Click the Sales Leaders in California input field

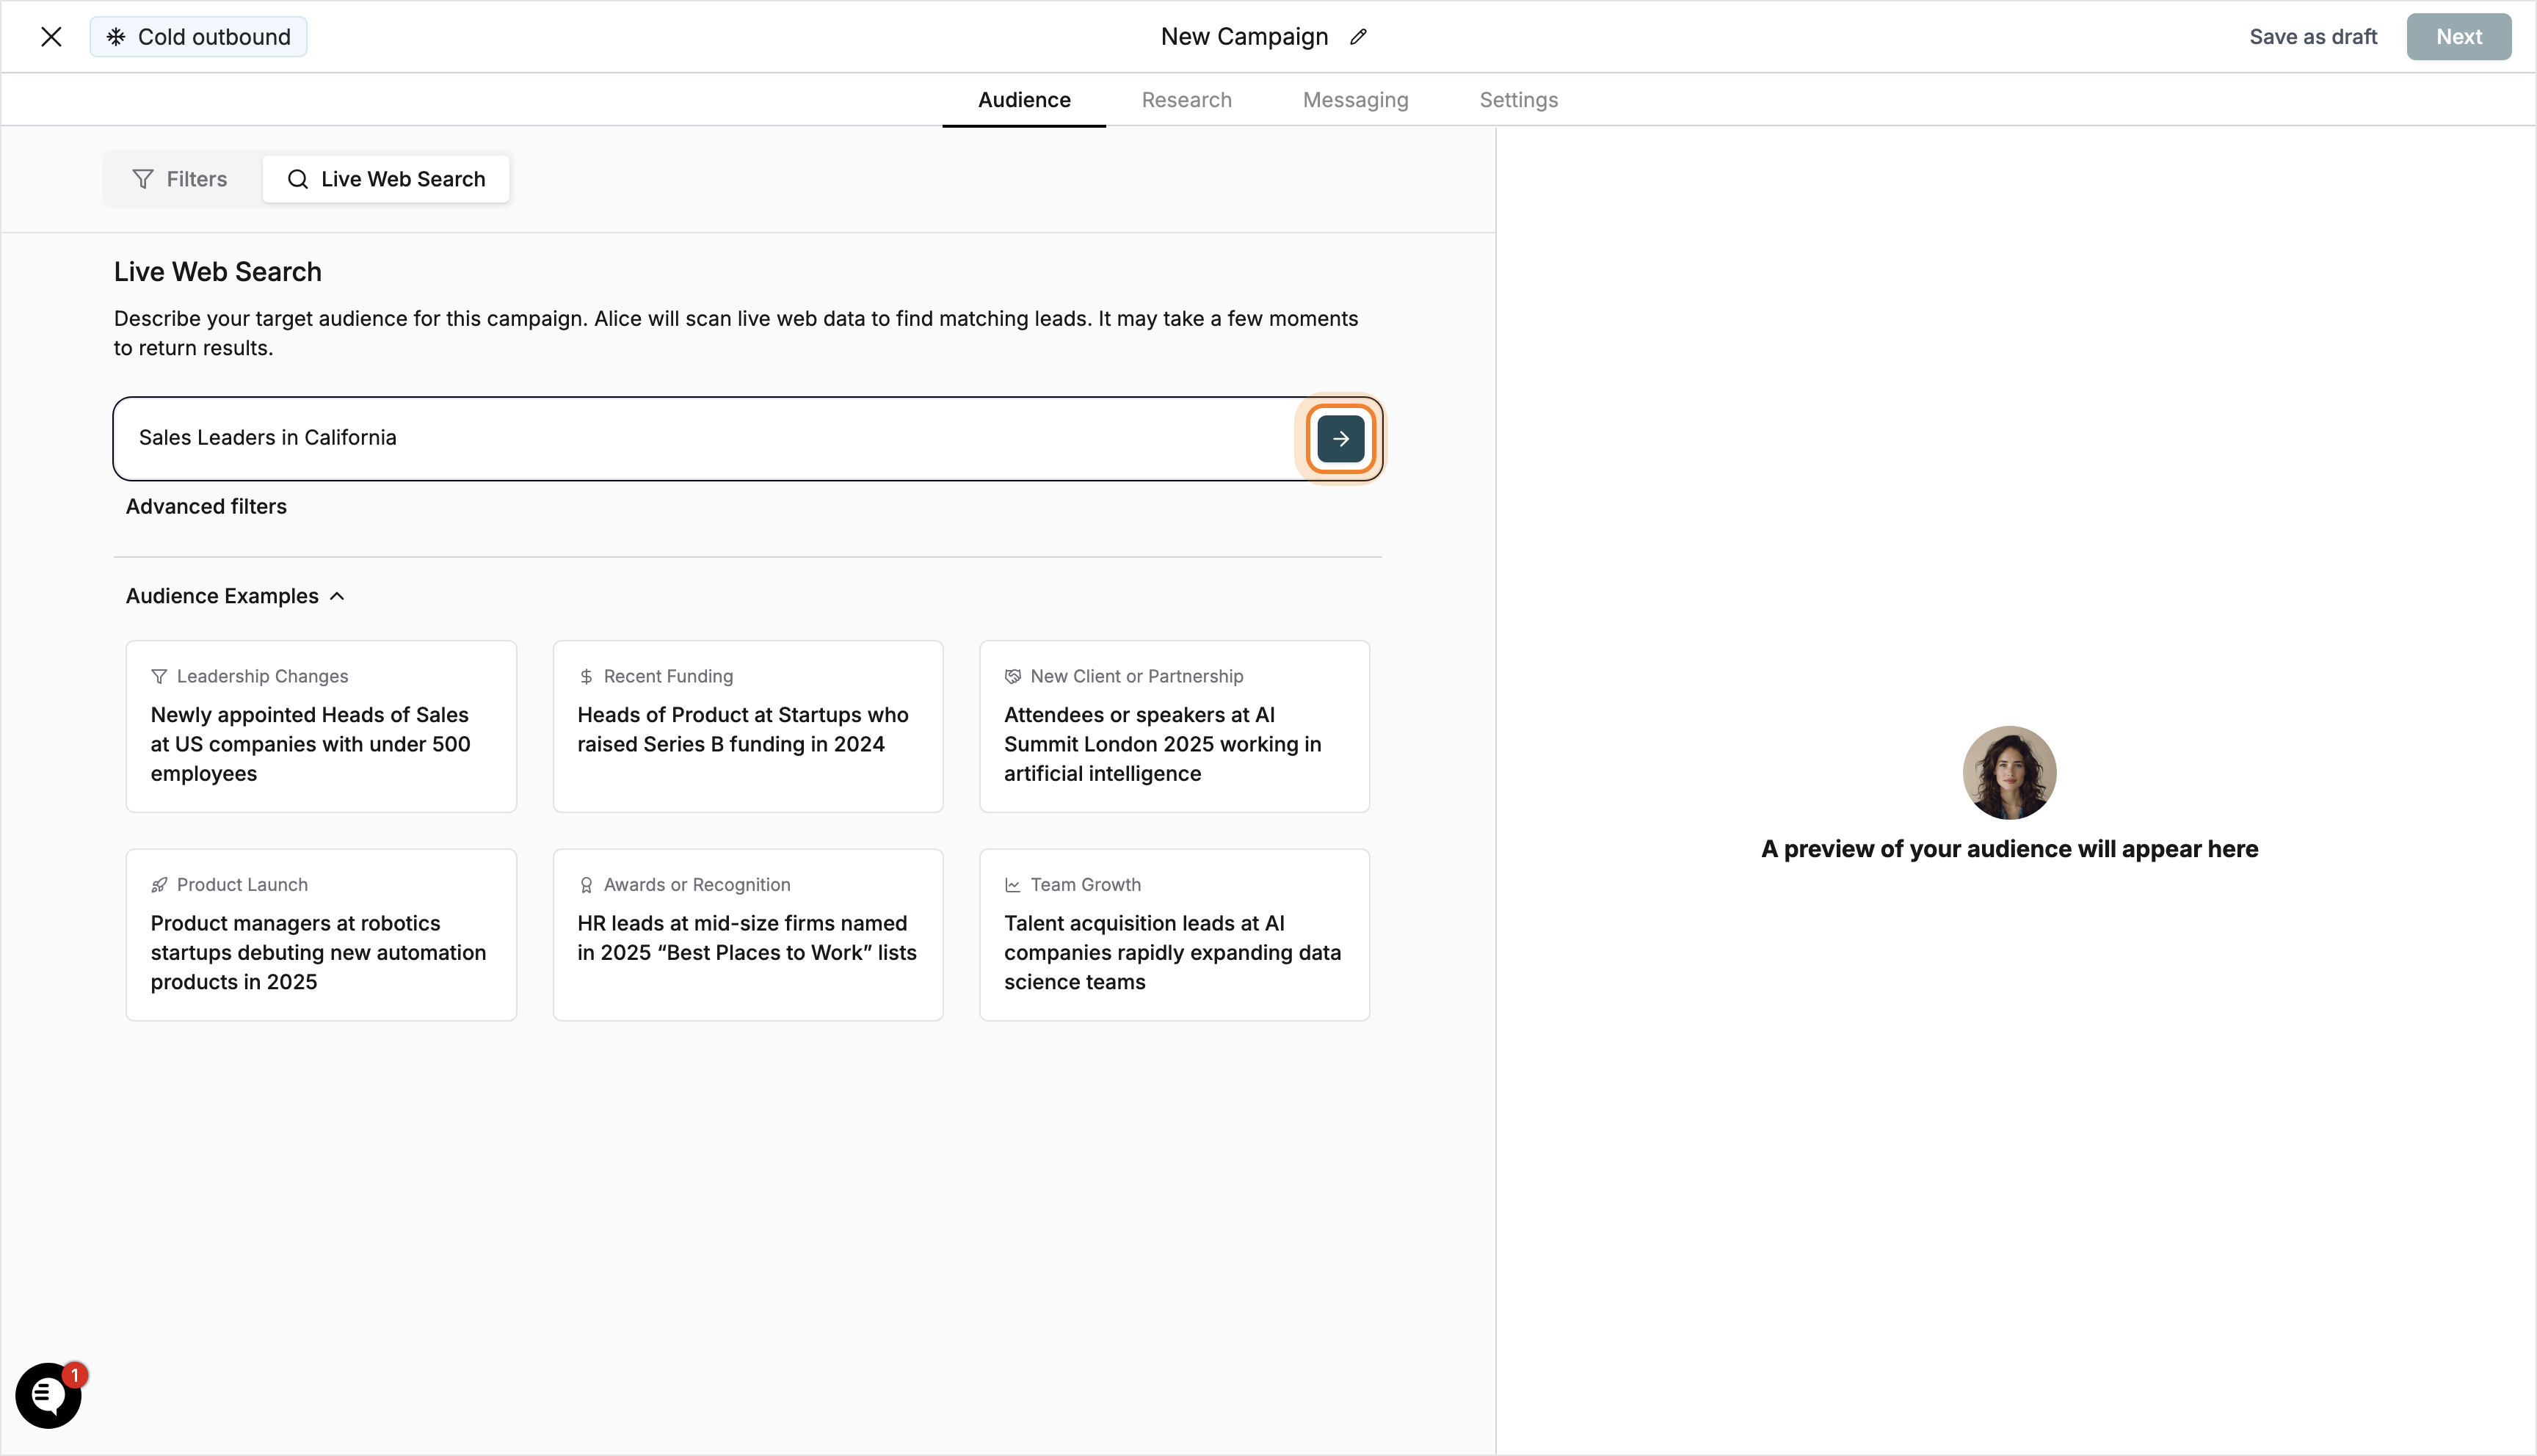coord(700,438)
